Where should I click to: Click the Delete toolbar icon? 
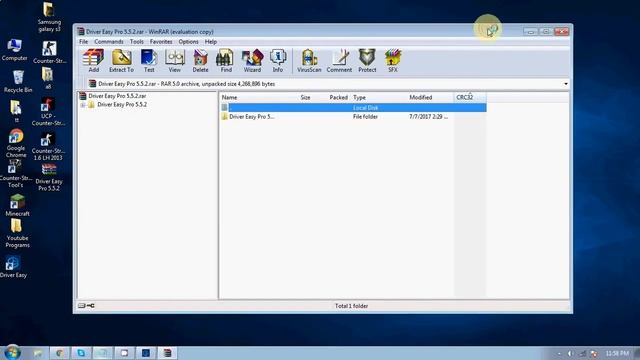(200, 60)
